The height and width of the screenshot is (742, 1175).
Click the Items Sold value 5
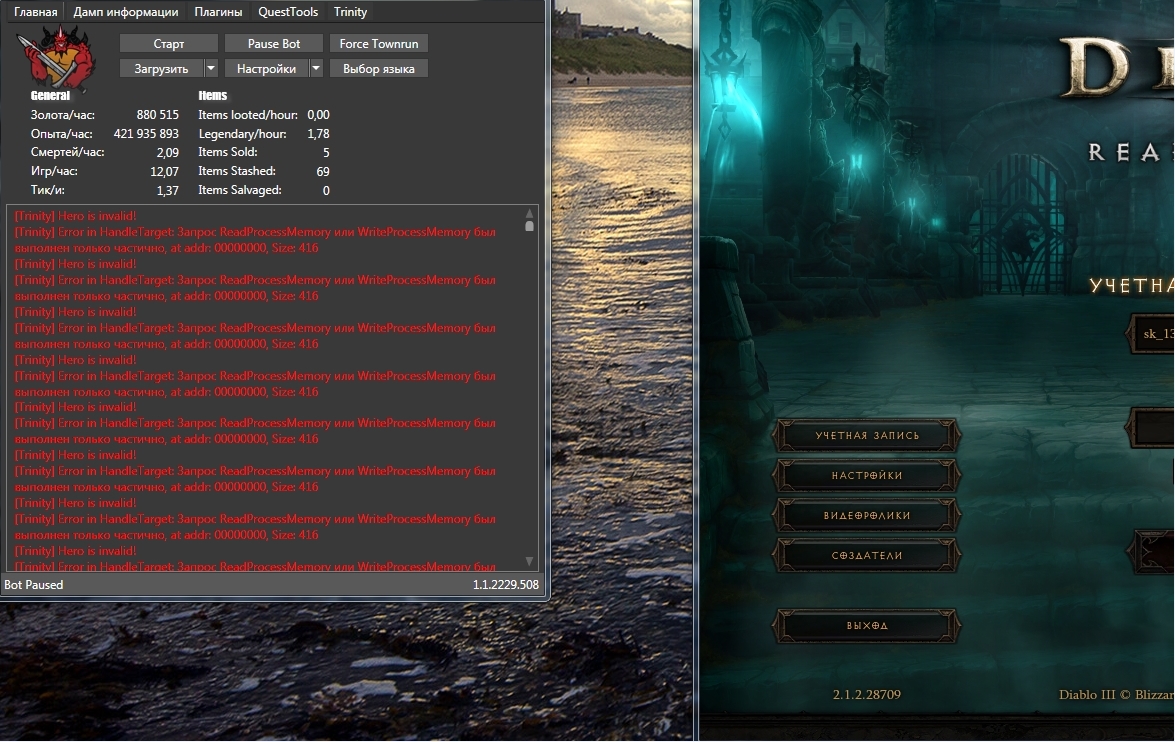[x=326, y=152]
